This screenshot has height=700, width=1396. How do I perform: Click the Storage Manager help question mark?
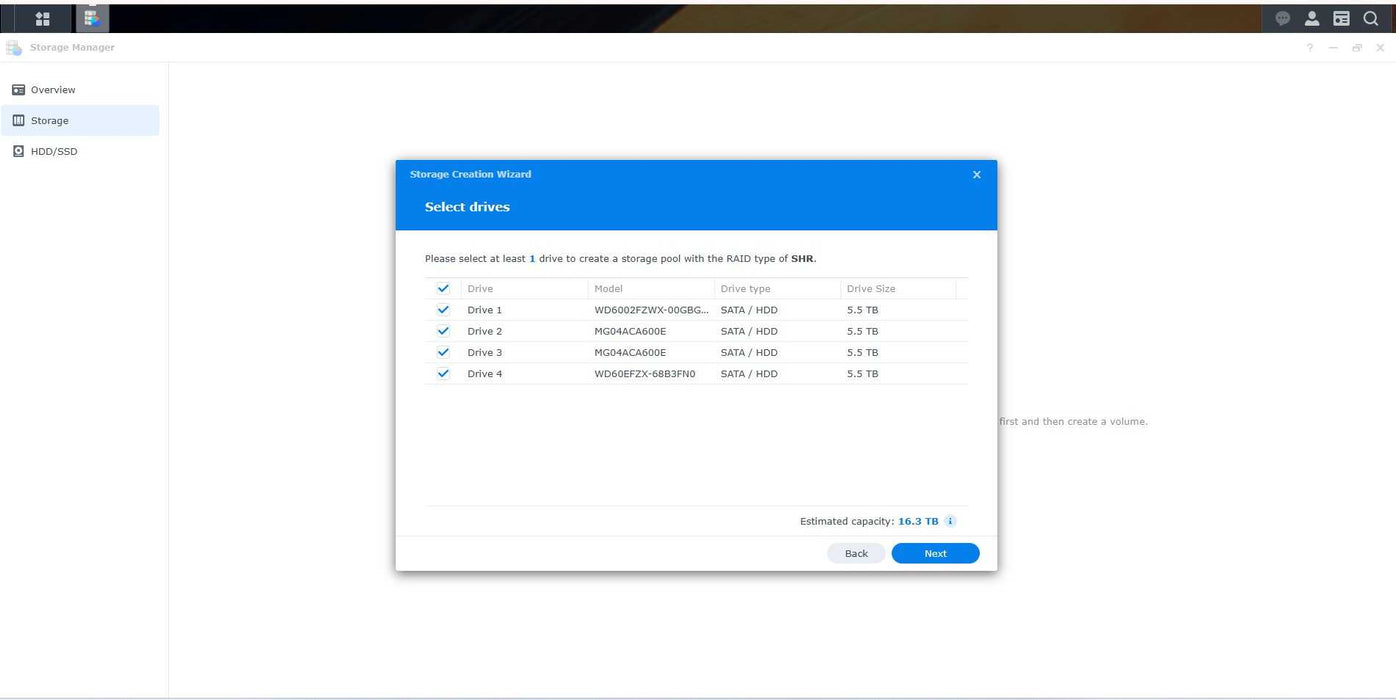1309,47
